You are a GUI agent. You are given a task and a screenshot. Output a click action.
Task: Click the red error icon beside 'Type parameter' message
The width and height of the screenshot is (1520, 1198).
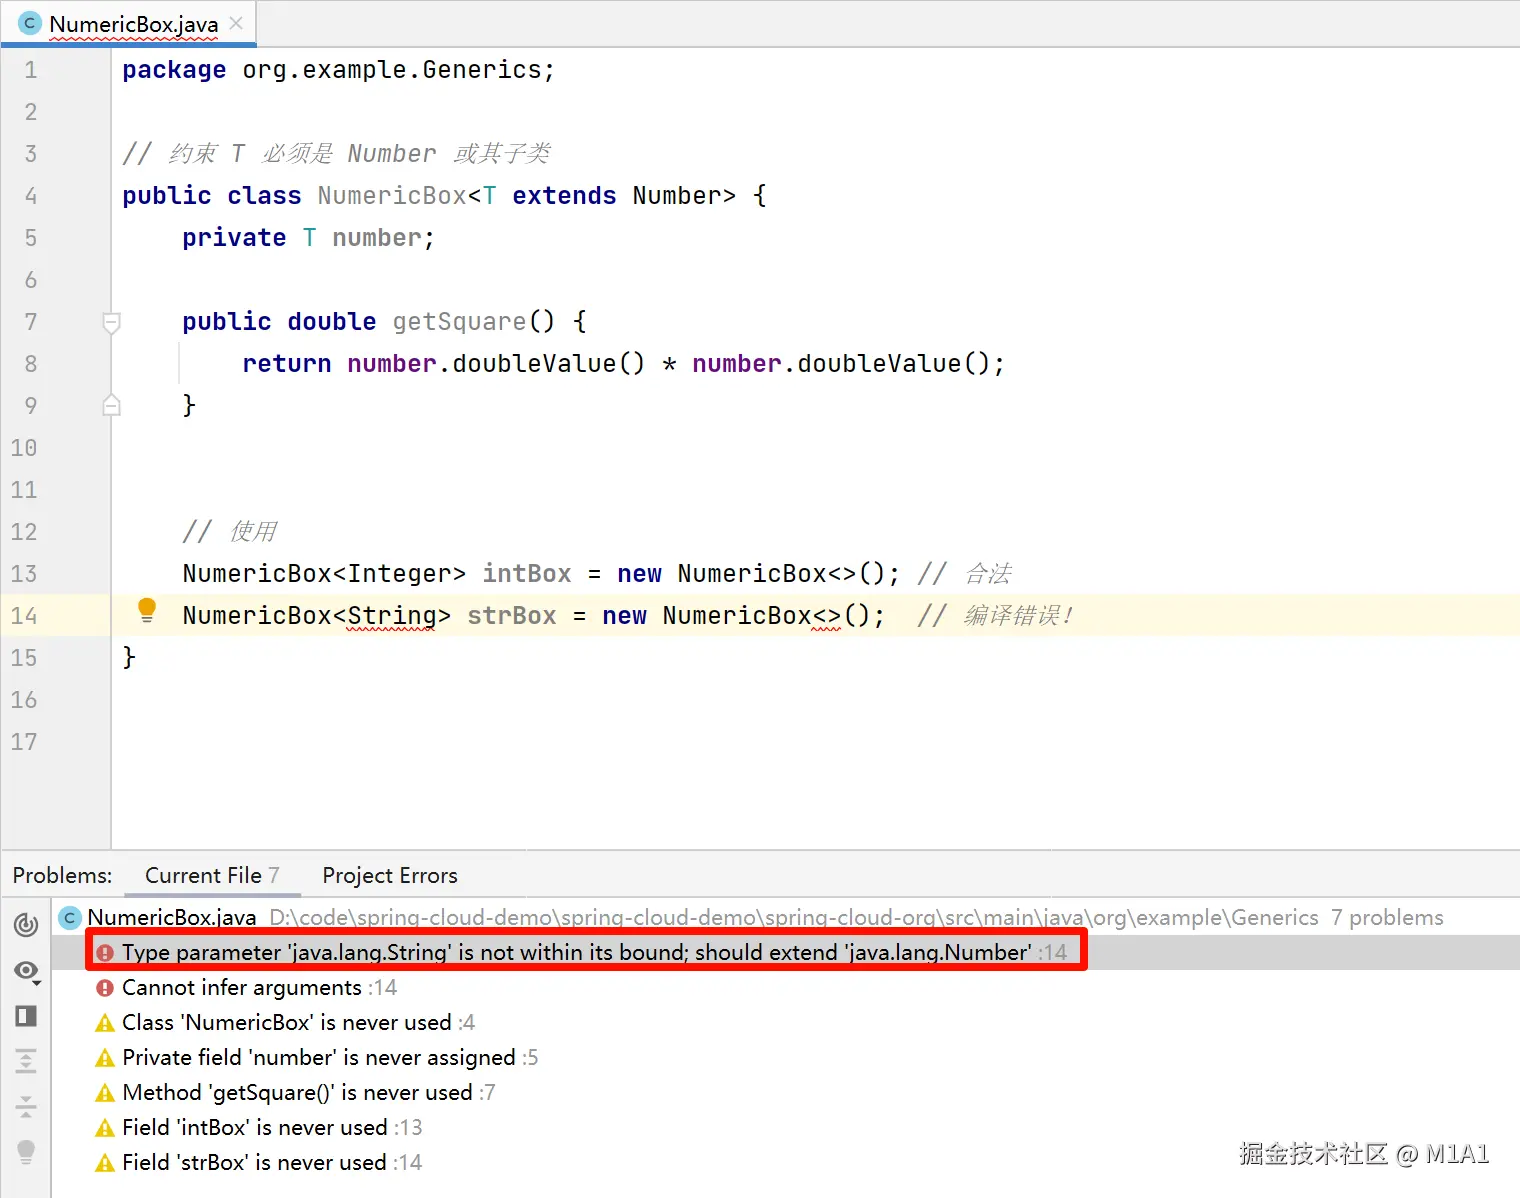coord(105,953)
